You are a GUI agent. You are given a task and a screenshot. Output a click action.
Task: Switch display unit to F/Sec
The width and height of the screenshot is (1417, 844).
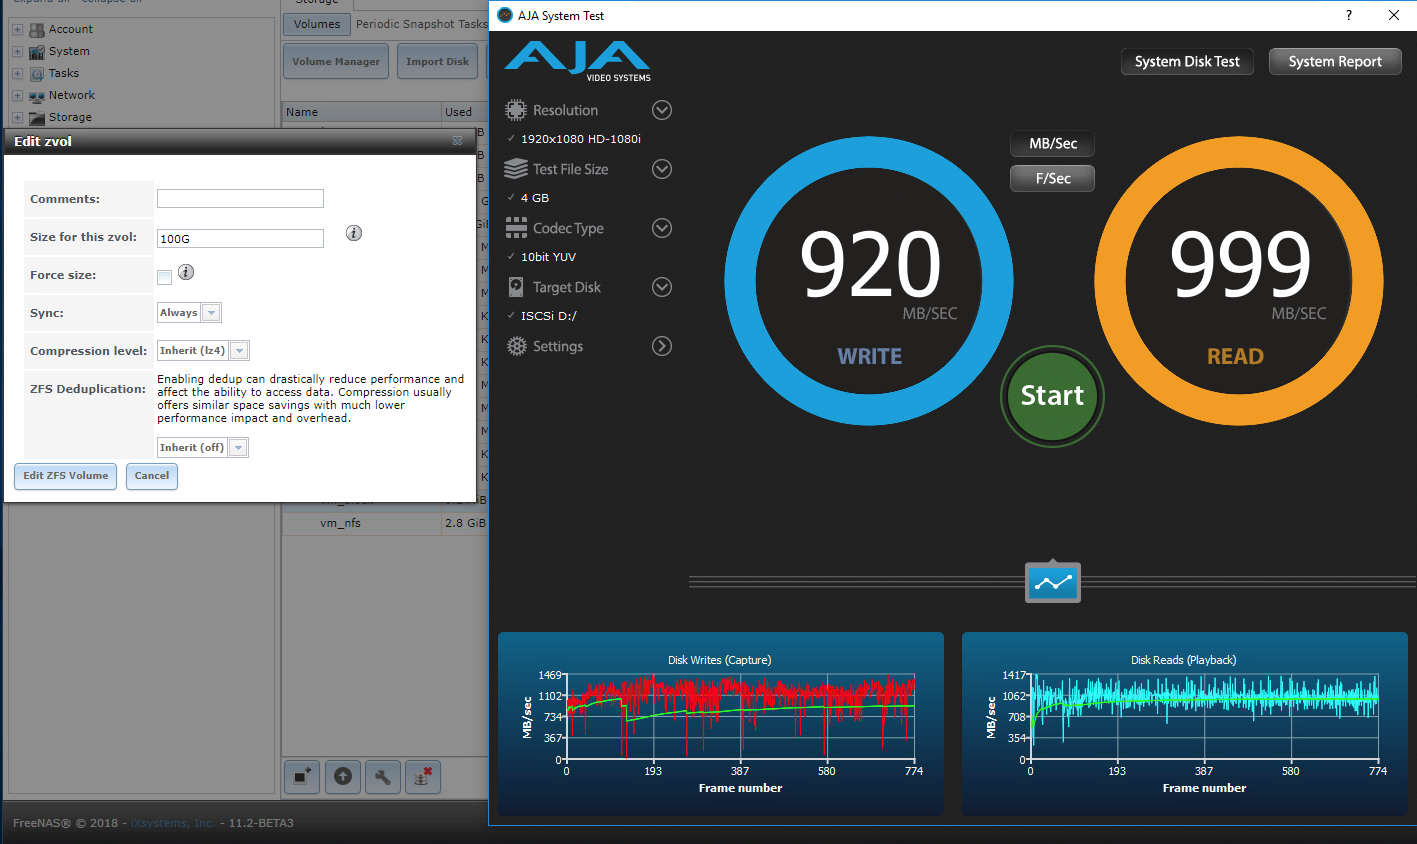(1053, 178)
